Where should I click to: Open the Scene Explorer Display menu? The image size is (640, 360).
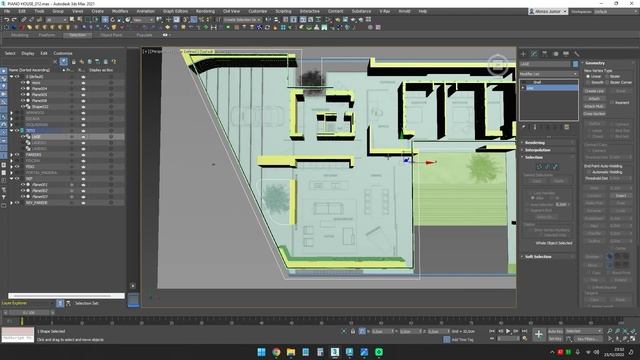coord(28,53)
